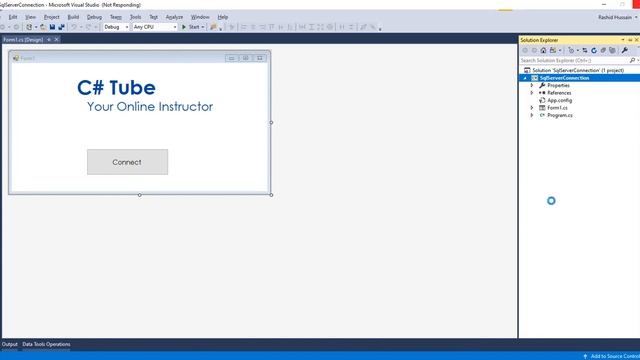The width and height of the screenshot is (640, 360).
Task: Expand the References node
Action: [x=532, y=93]
